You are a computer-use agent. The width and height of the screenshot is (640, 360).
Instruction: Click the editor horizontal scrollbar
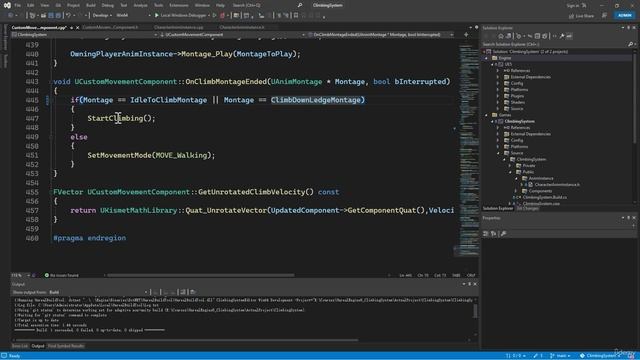200,276
